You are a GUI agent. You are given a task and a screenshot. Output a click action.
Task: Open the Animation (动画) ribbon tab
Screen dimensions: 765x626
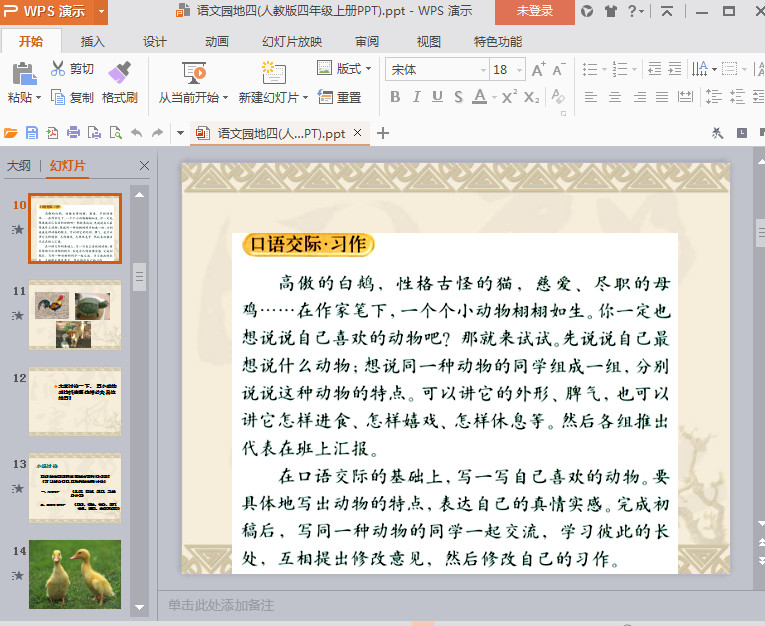(217, 42)
